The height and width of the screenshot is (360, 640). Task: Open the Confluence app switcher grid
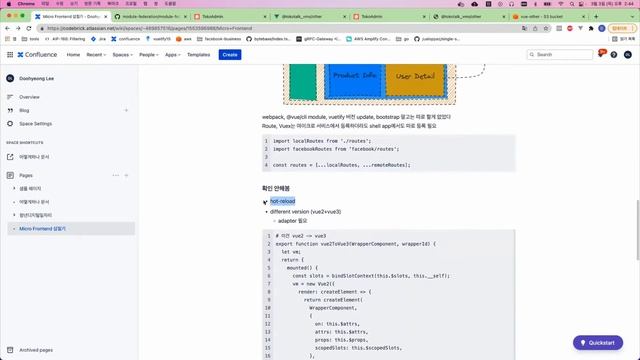pyautogui.click(x=10, y=55)
